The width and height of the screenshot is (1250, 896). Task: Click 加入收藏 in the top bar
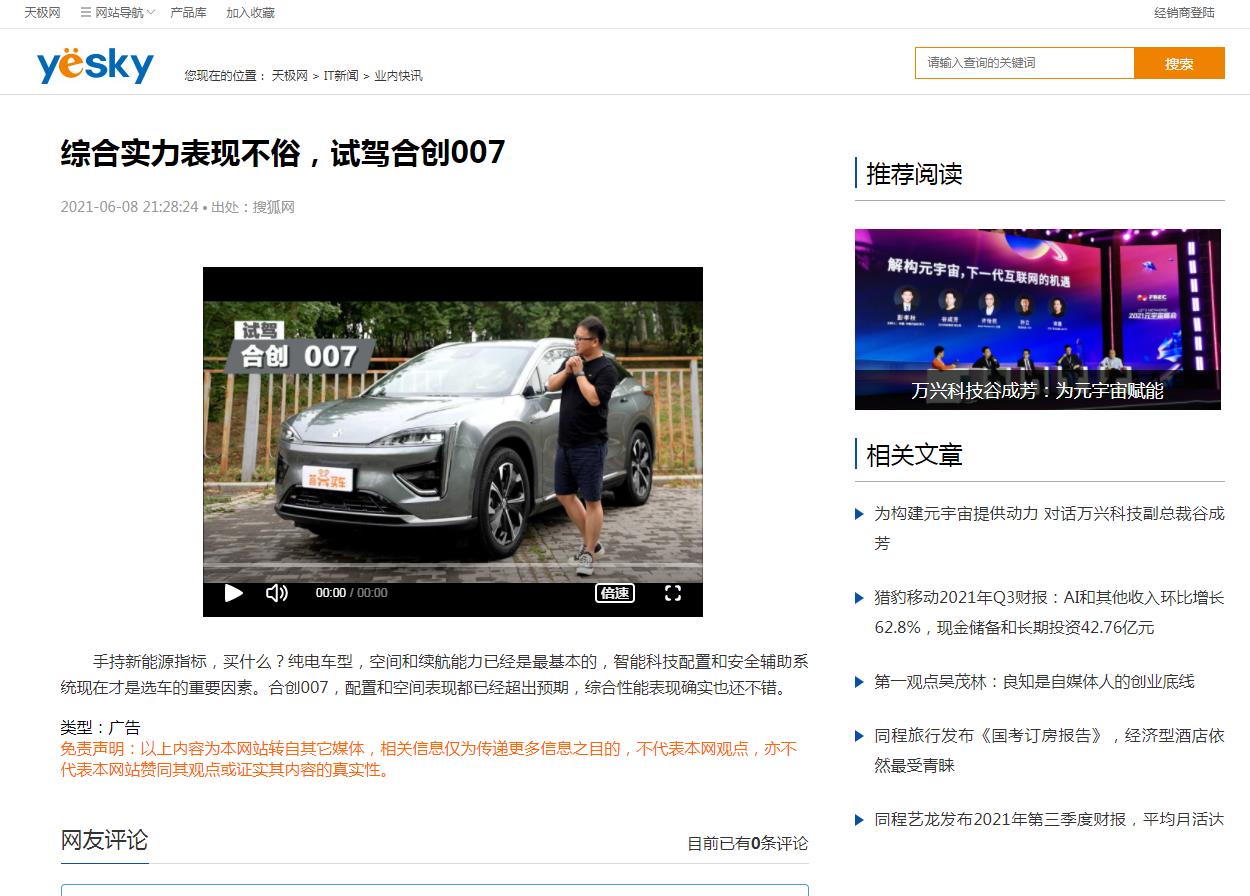pos(250,13)
